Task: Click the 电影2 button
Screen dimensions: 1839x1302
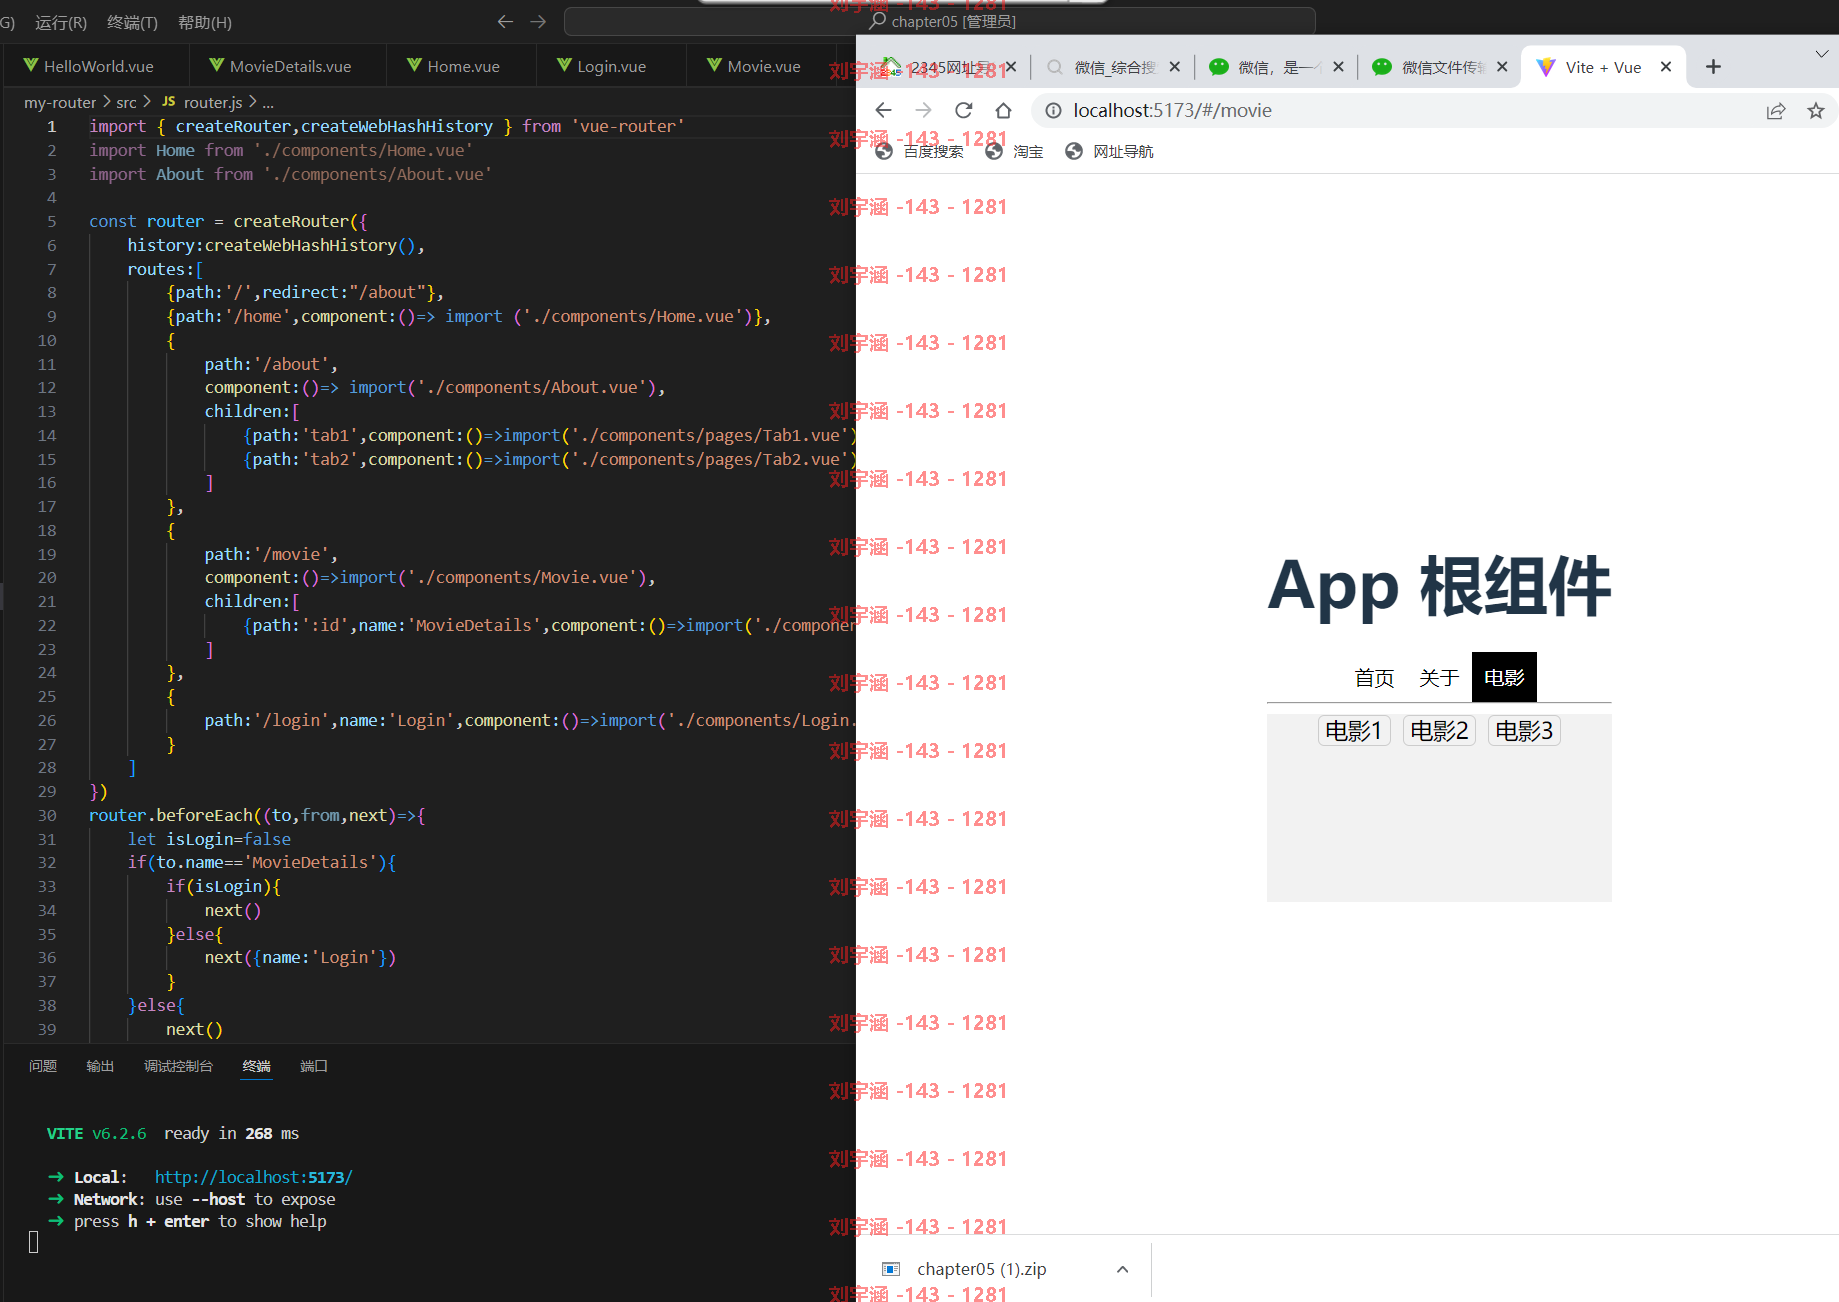Action: coord(1439,731)
